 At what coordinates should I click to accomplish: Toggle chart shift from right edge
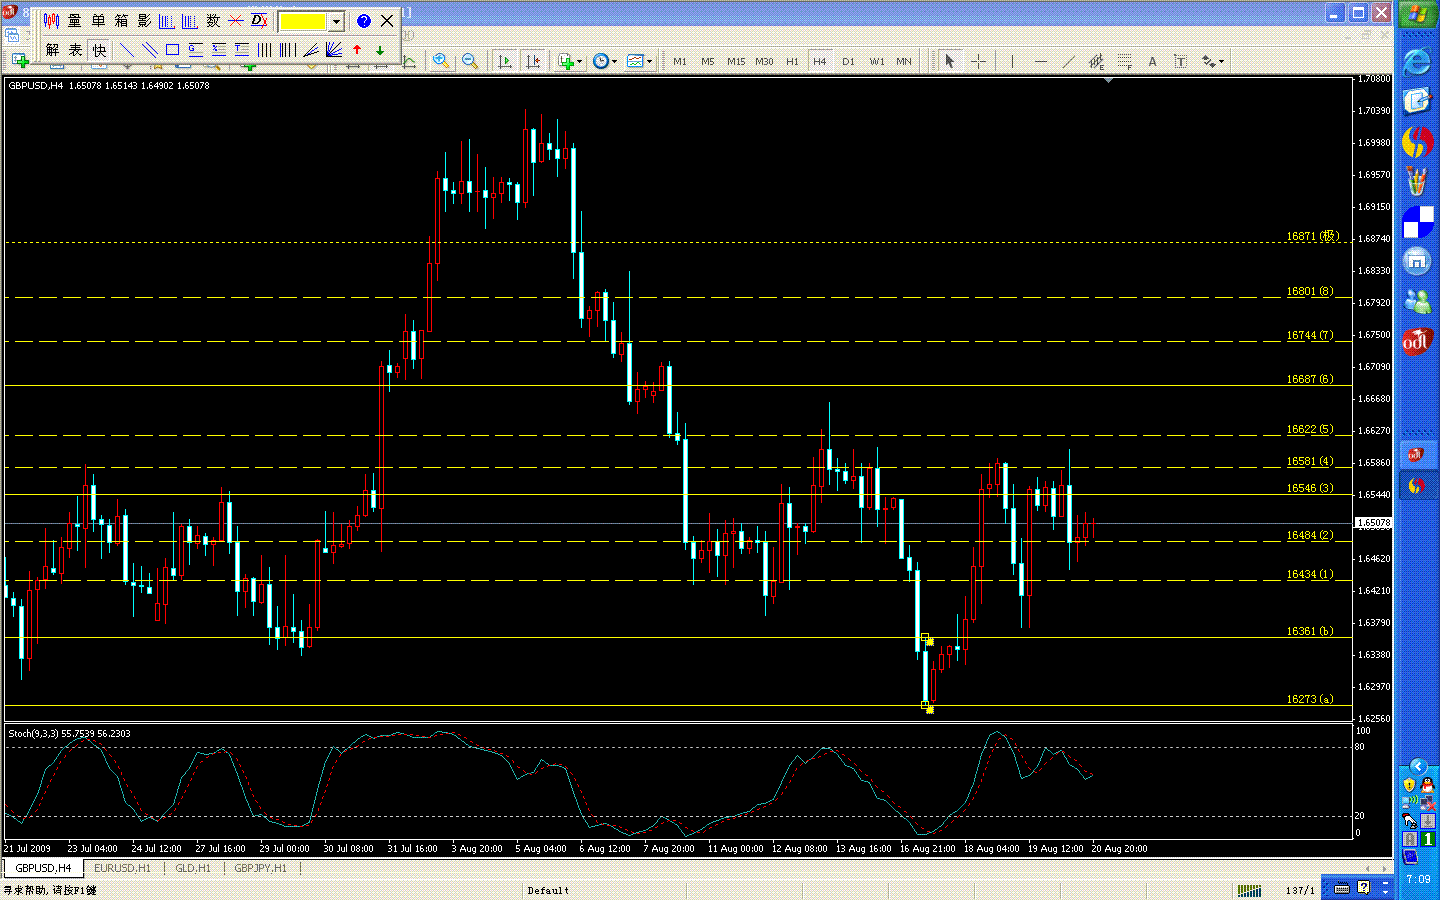click(x=533, y=61)
